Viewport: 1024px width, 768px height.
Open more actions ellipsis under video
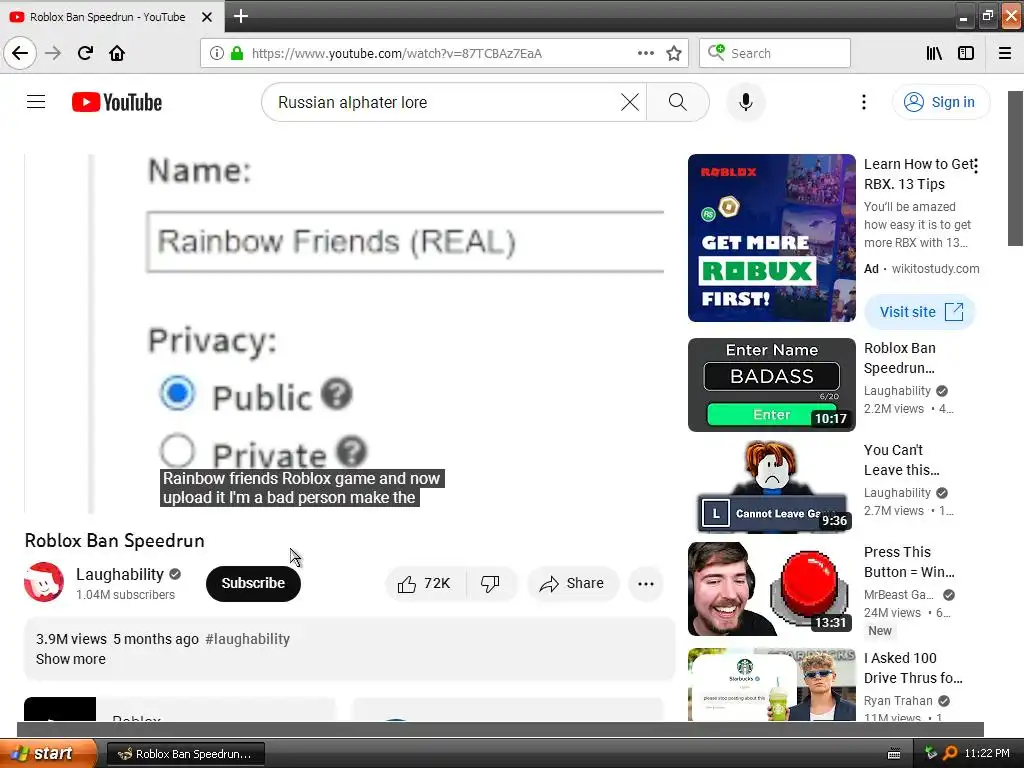(x=645, y=584)
